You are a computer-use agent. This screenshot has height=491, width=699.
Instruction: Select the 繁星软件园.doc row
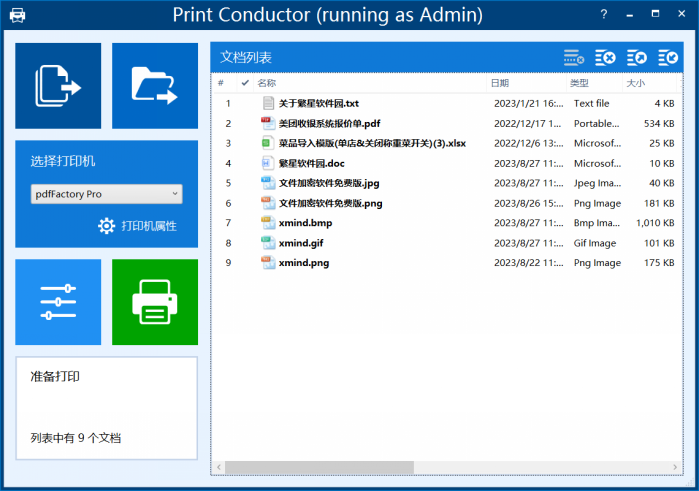coord(447,163)
